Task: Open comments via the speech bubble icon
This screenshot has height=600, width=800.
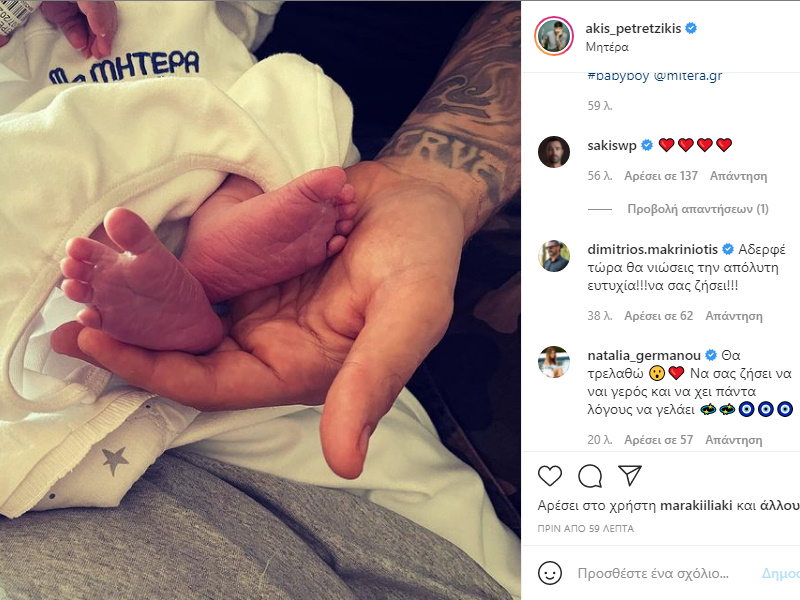Action: point(590,476)
